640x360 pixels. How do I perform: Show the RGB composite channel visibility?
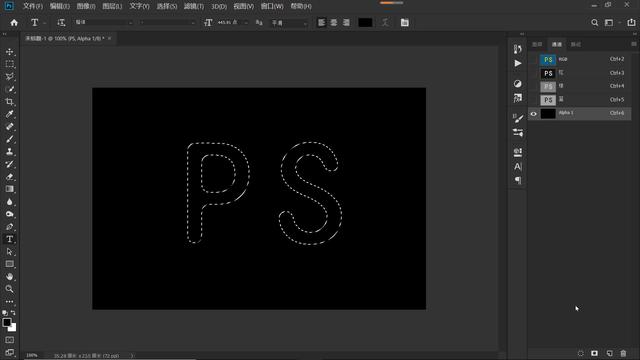(x=533, y=60)
